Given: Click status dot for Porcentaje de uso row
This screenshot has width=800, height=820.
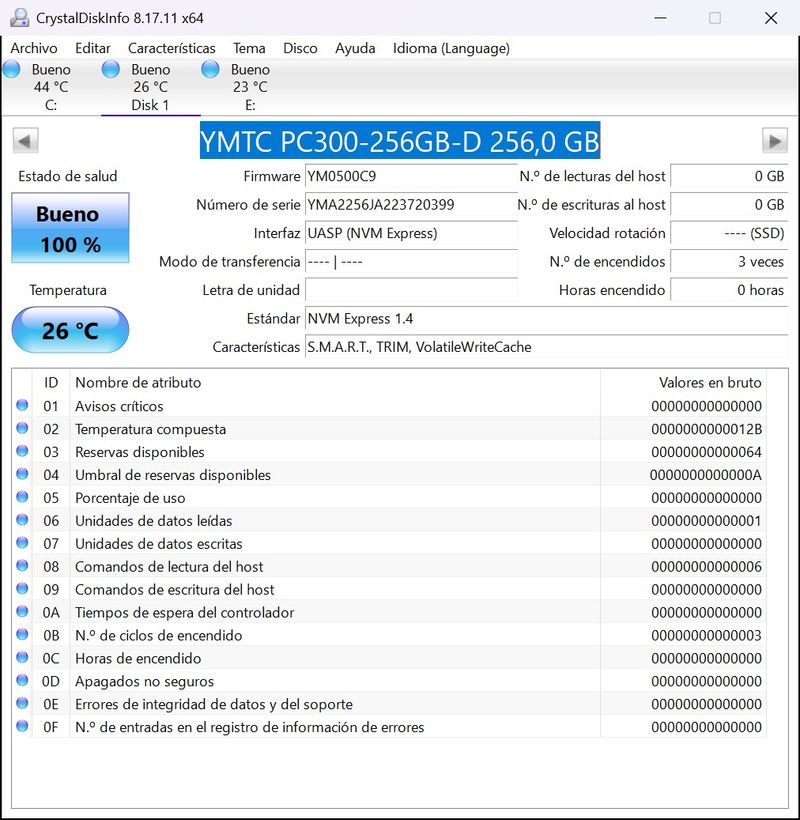Looking at the screenshot, I should 22,496.
